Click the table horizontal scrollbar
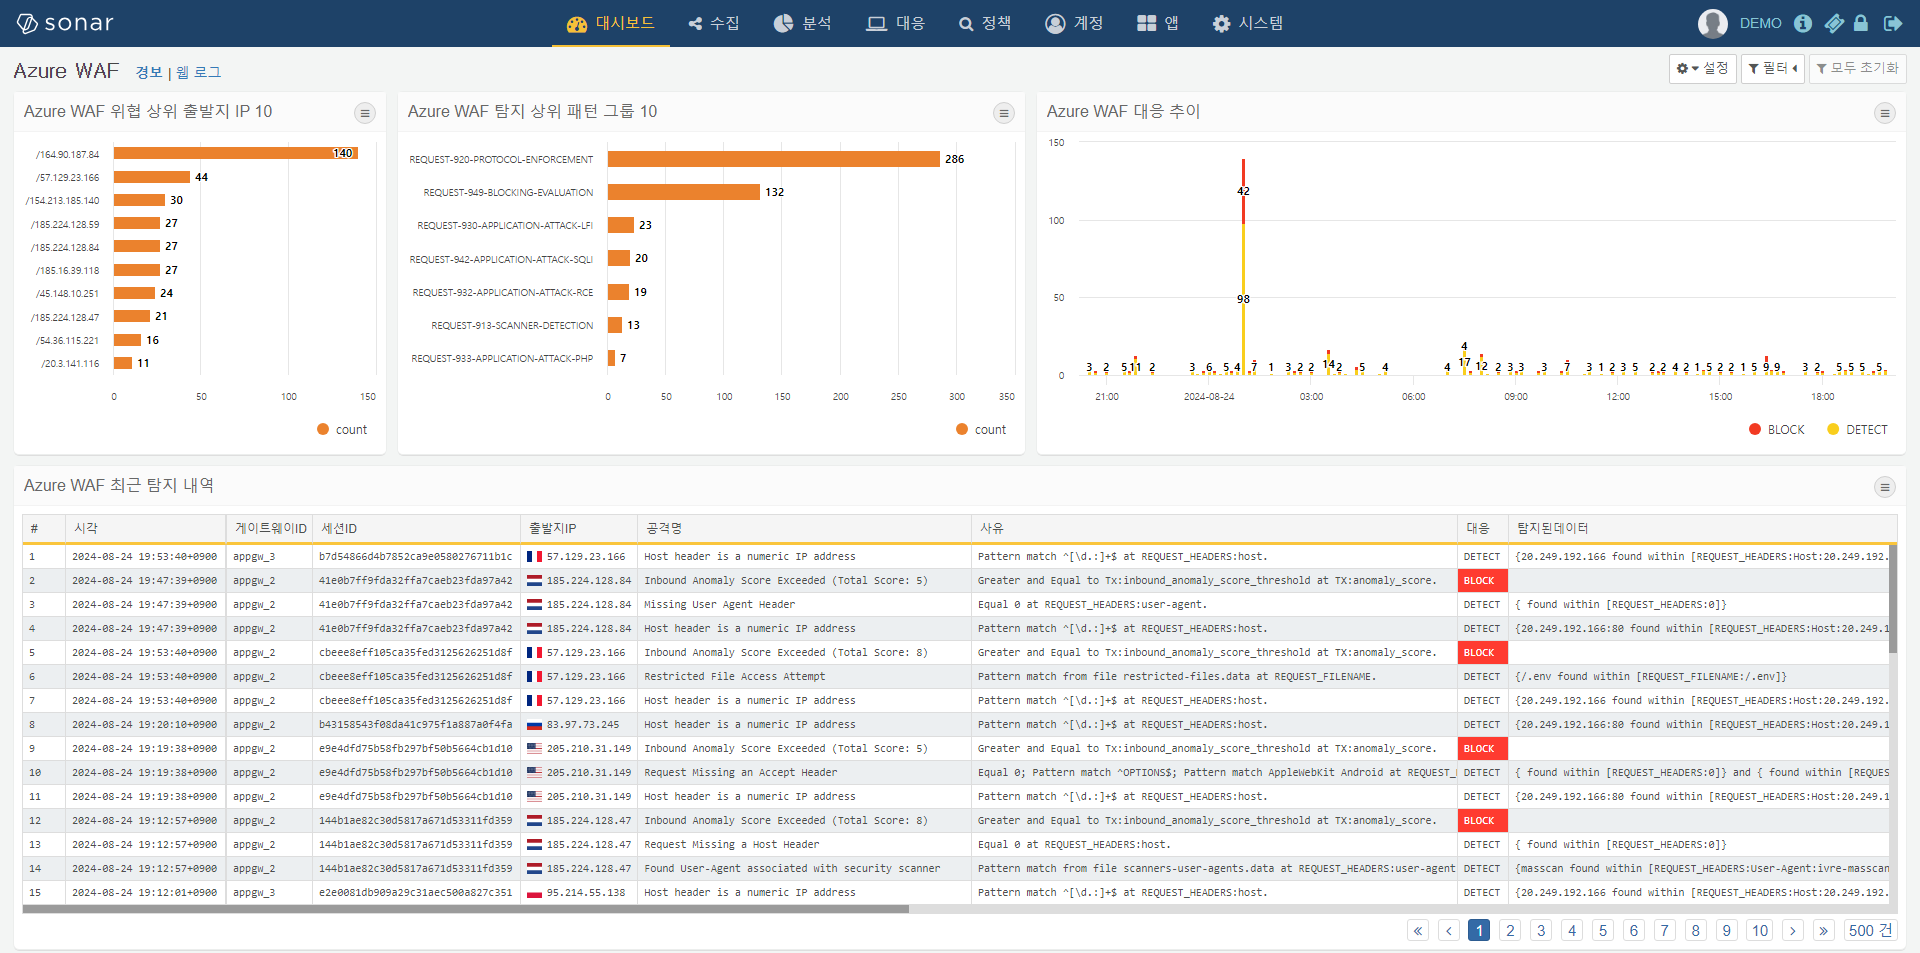 [x=466, y=909]
